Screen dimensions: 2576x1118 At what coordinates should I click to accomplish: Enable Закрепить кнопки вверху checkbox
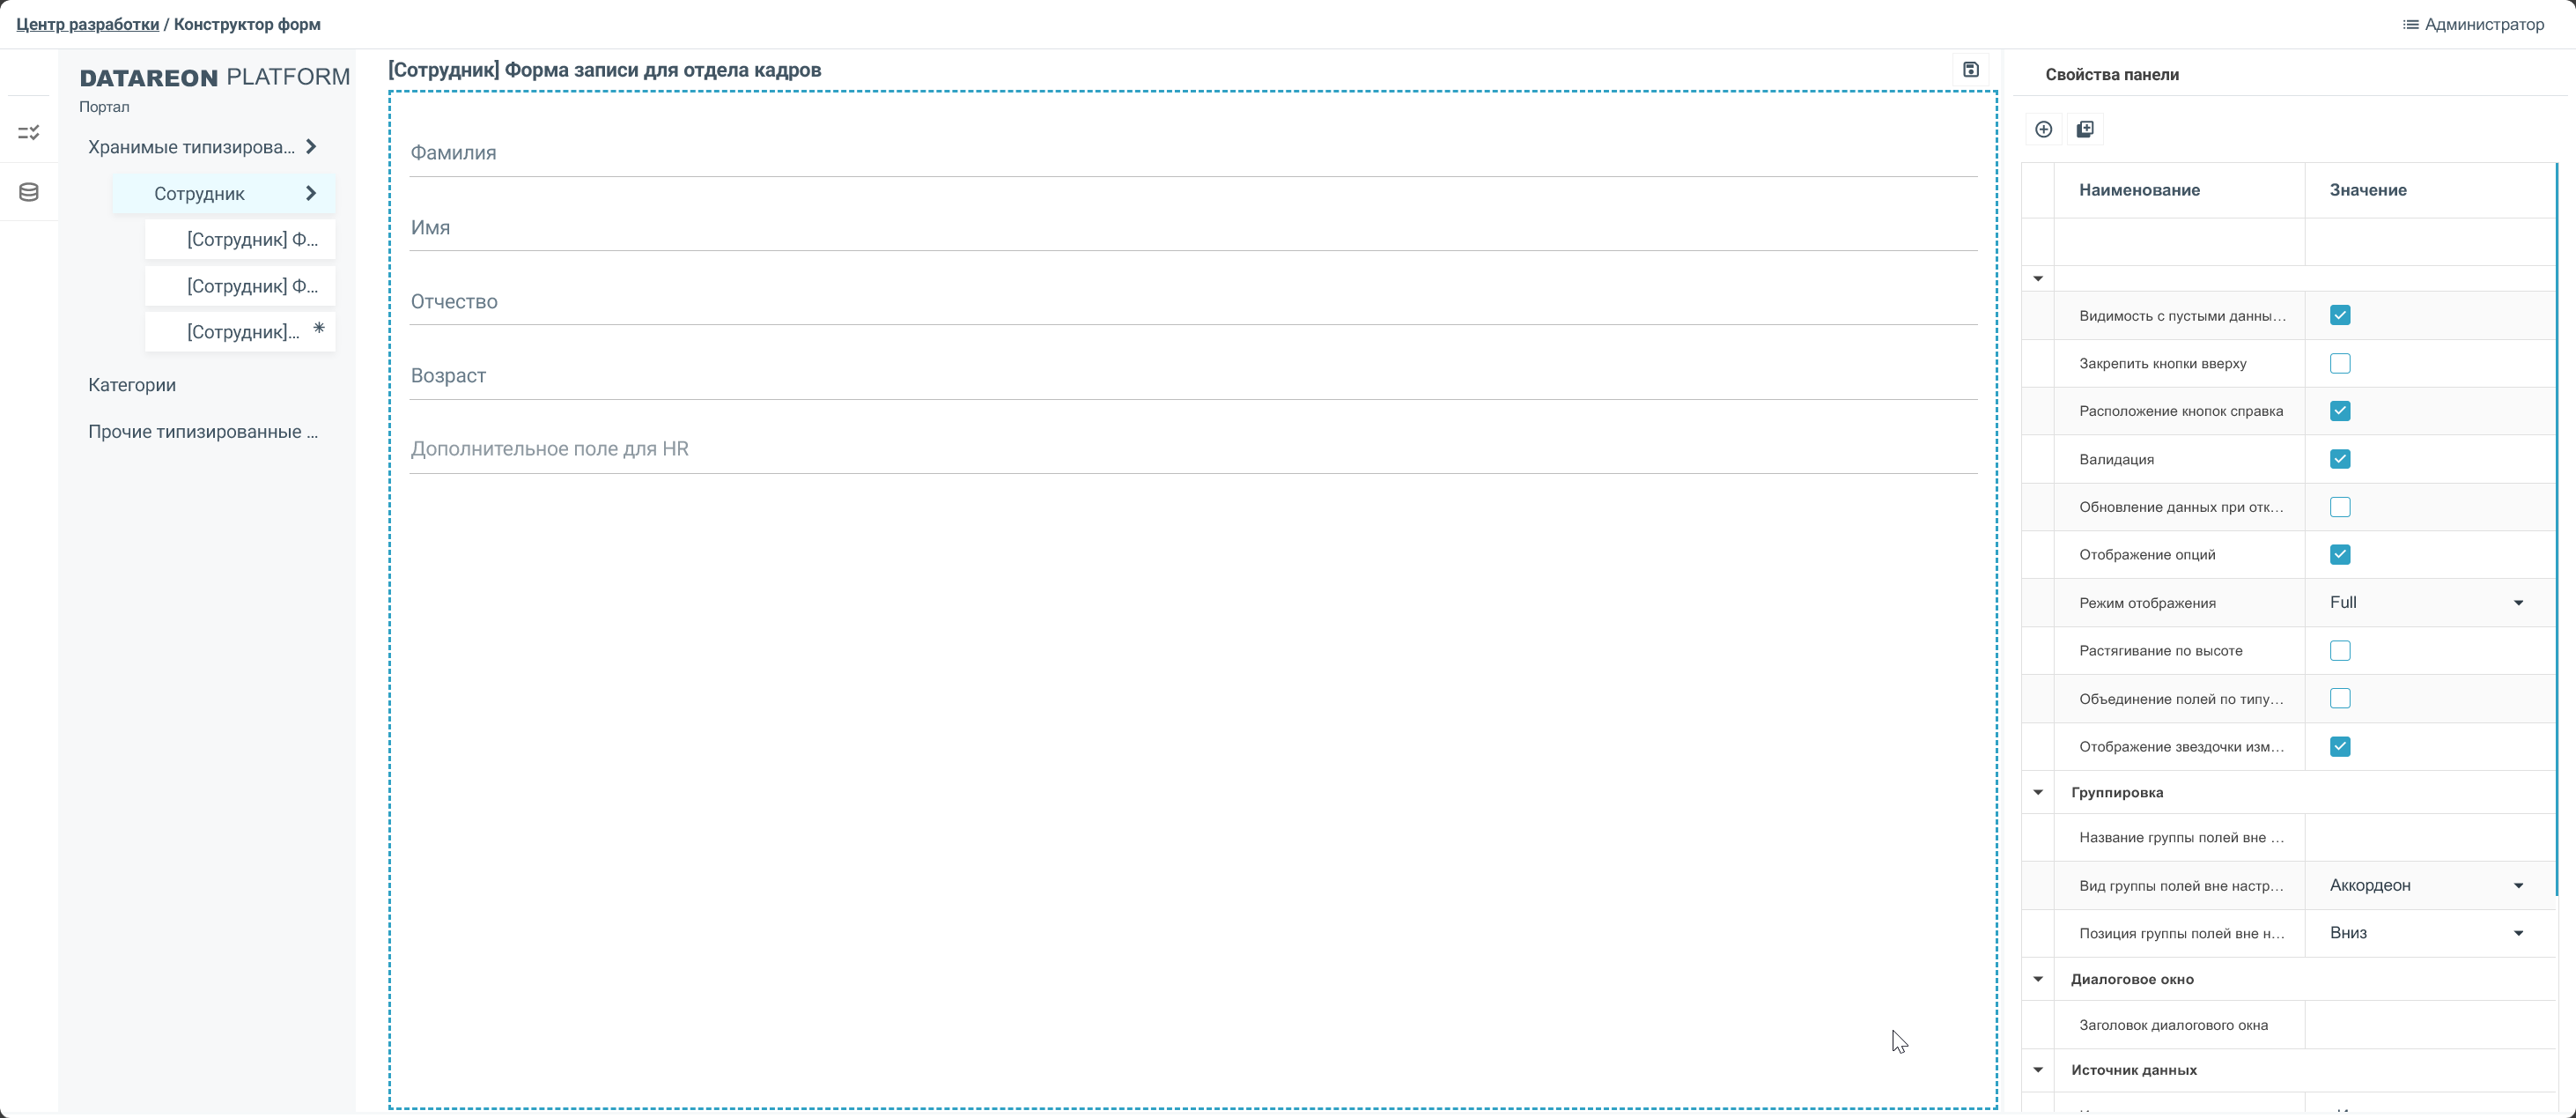pyautogui.click(x=2339, y=363)
